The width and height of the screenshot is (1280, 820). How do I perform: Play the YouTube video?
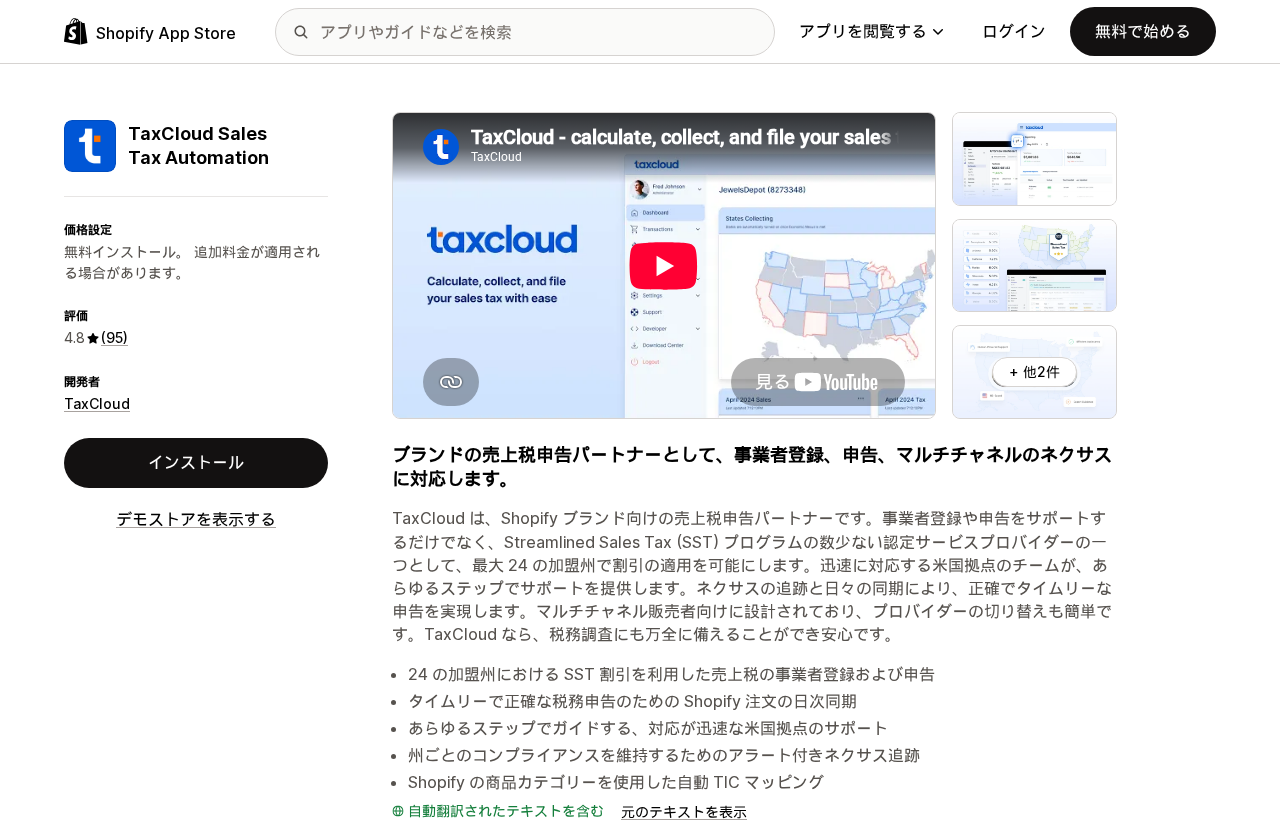tap(663, 266)
